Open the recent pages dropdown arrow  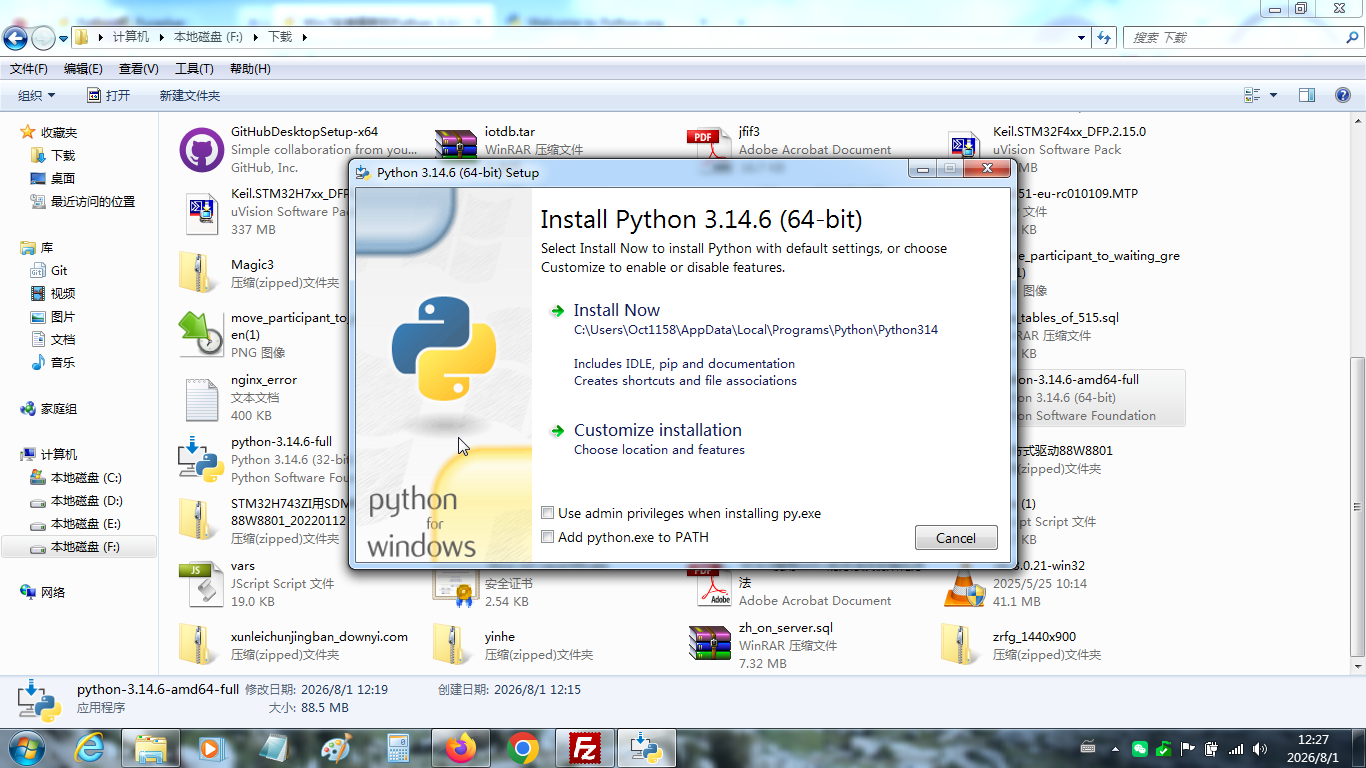pyautogui.click(x=63, y=38)
